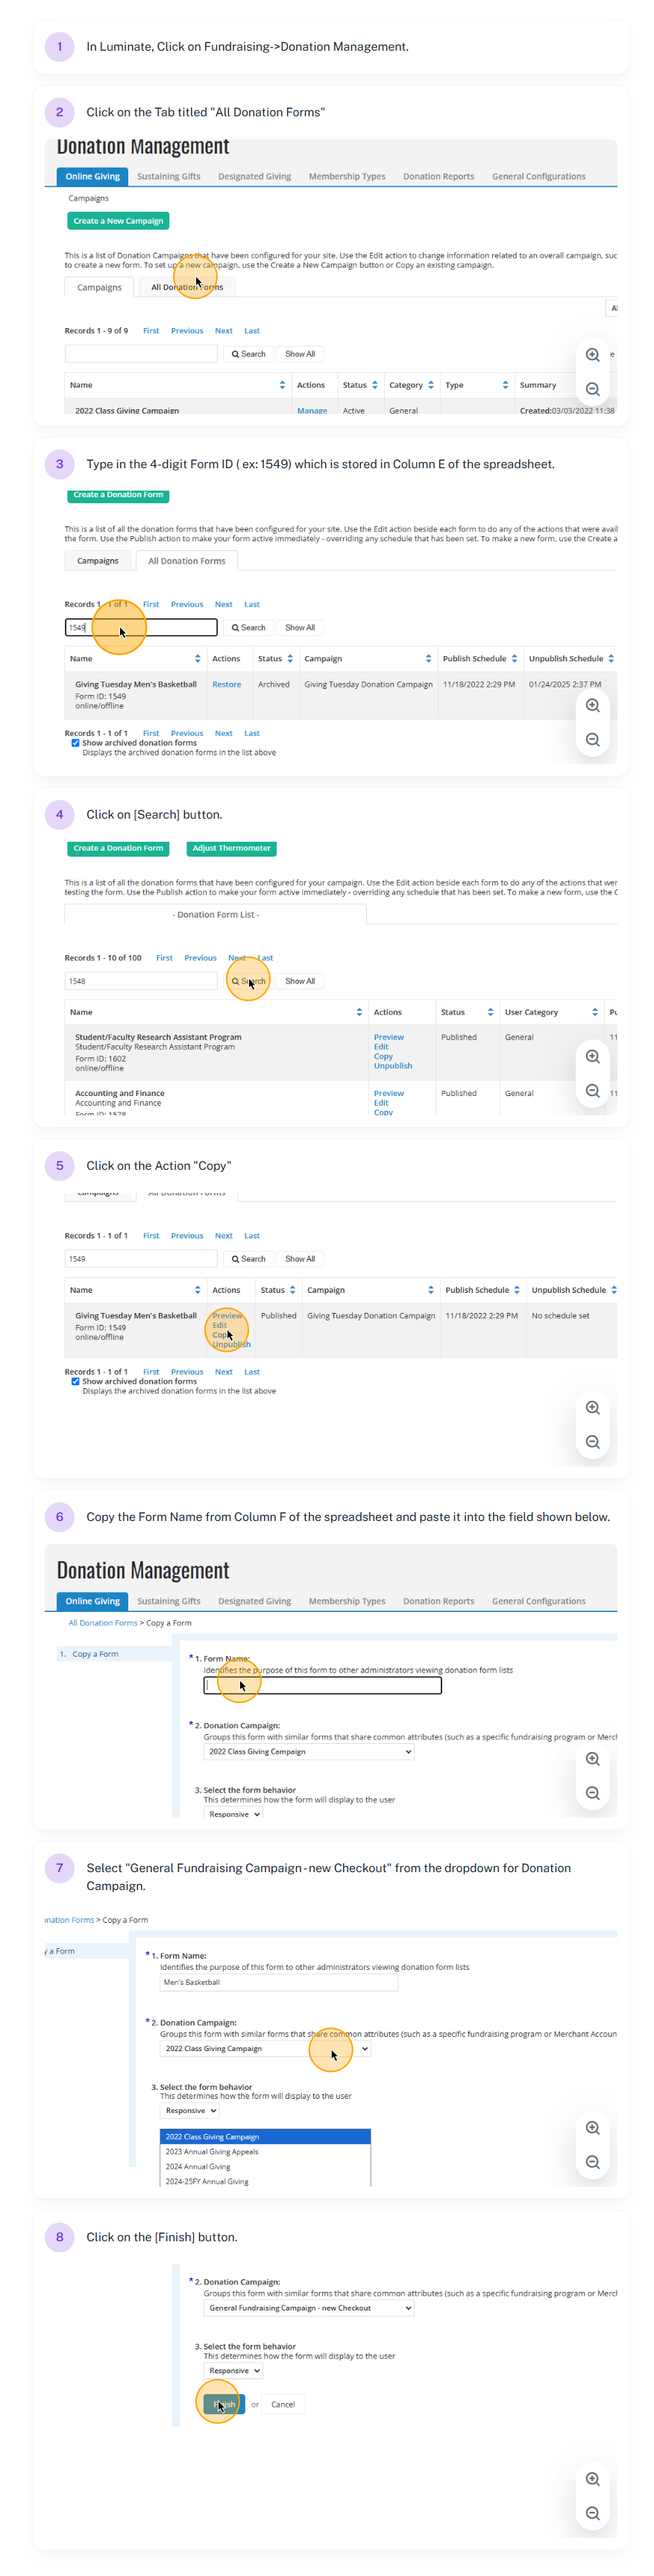Sort by Campaign column arrows in step 5 table
The image size is (654, 2576).
pyautogui.click(x=431, y=1290)
